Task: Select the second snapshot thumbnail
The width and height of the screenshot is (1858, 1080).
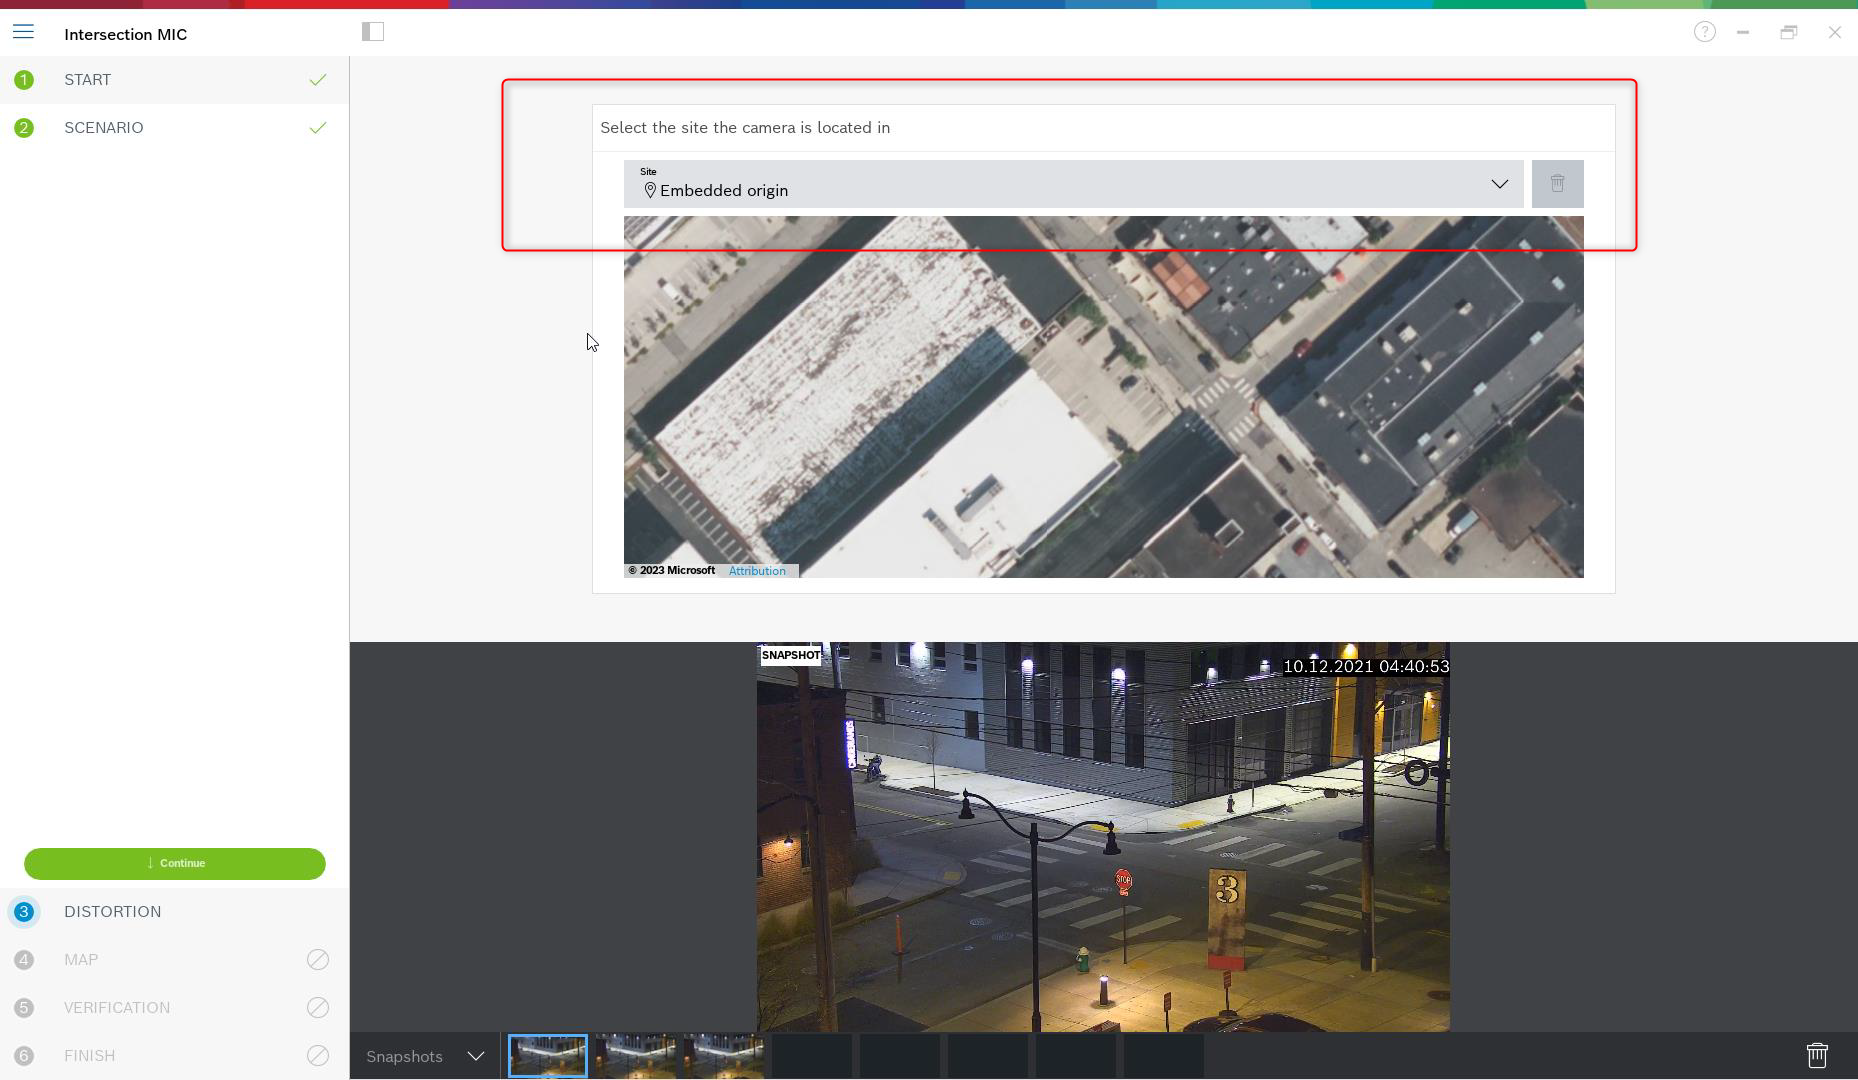Action: point(636,1056)
